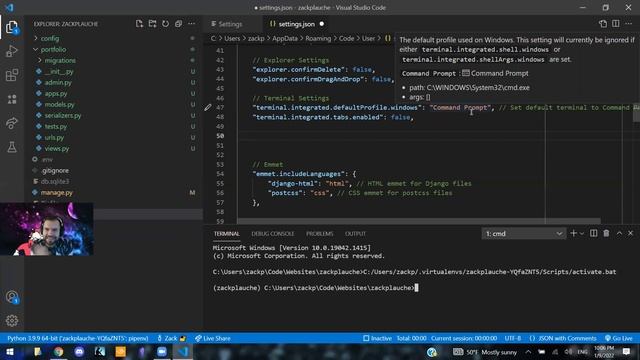Collapse all folders in Explorer
Viewport: 640px width, 360px height.
(x=178, y=24)
